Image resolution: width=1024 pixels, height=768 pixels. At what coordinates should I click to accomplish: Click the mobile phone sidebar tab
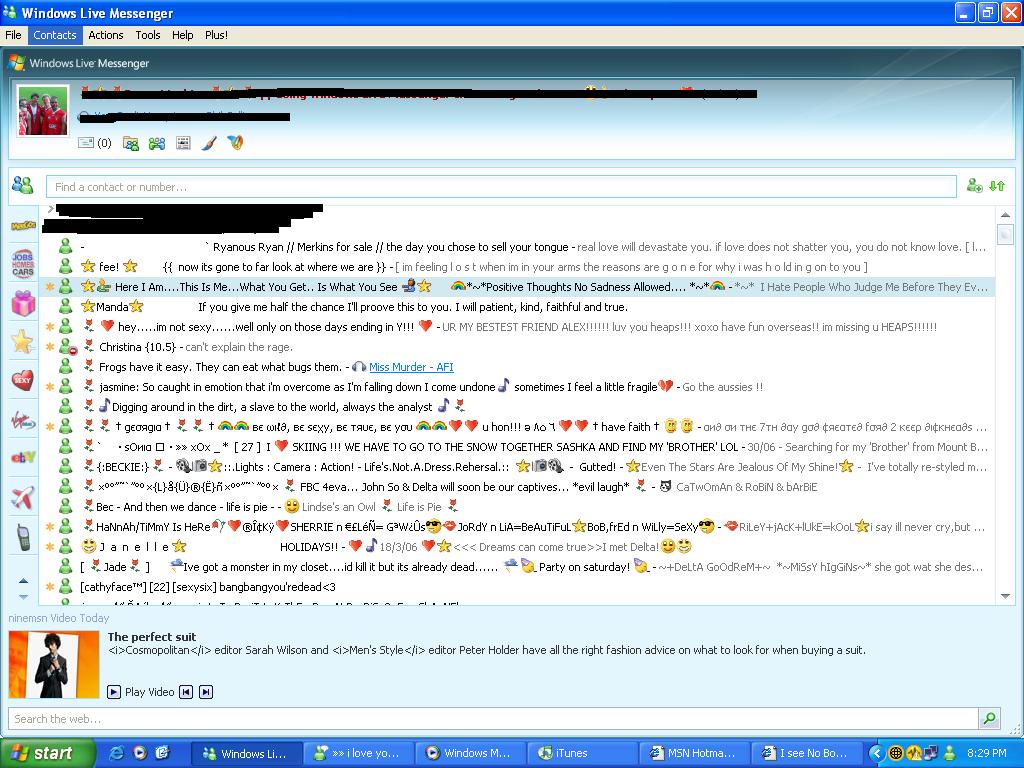[23, 537]
